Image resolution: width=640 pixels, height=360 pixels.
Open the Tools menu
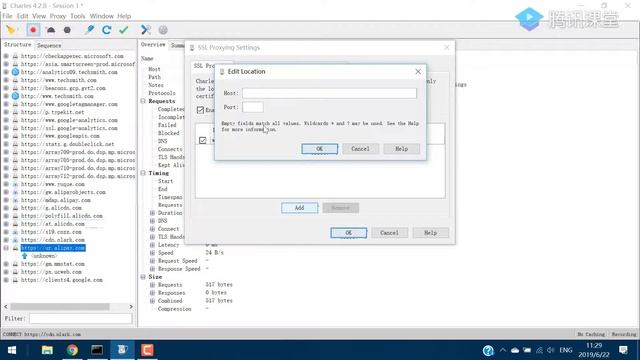(78, 16)
